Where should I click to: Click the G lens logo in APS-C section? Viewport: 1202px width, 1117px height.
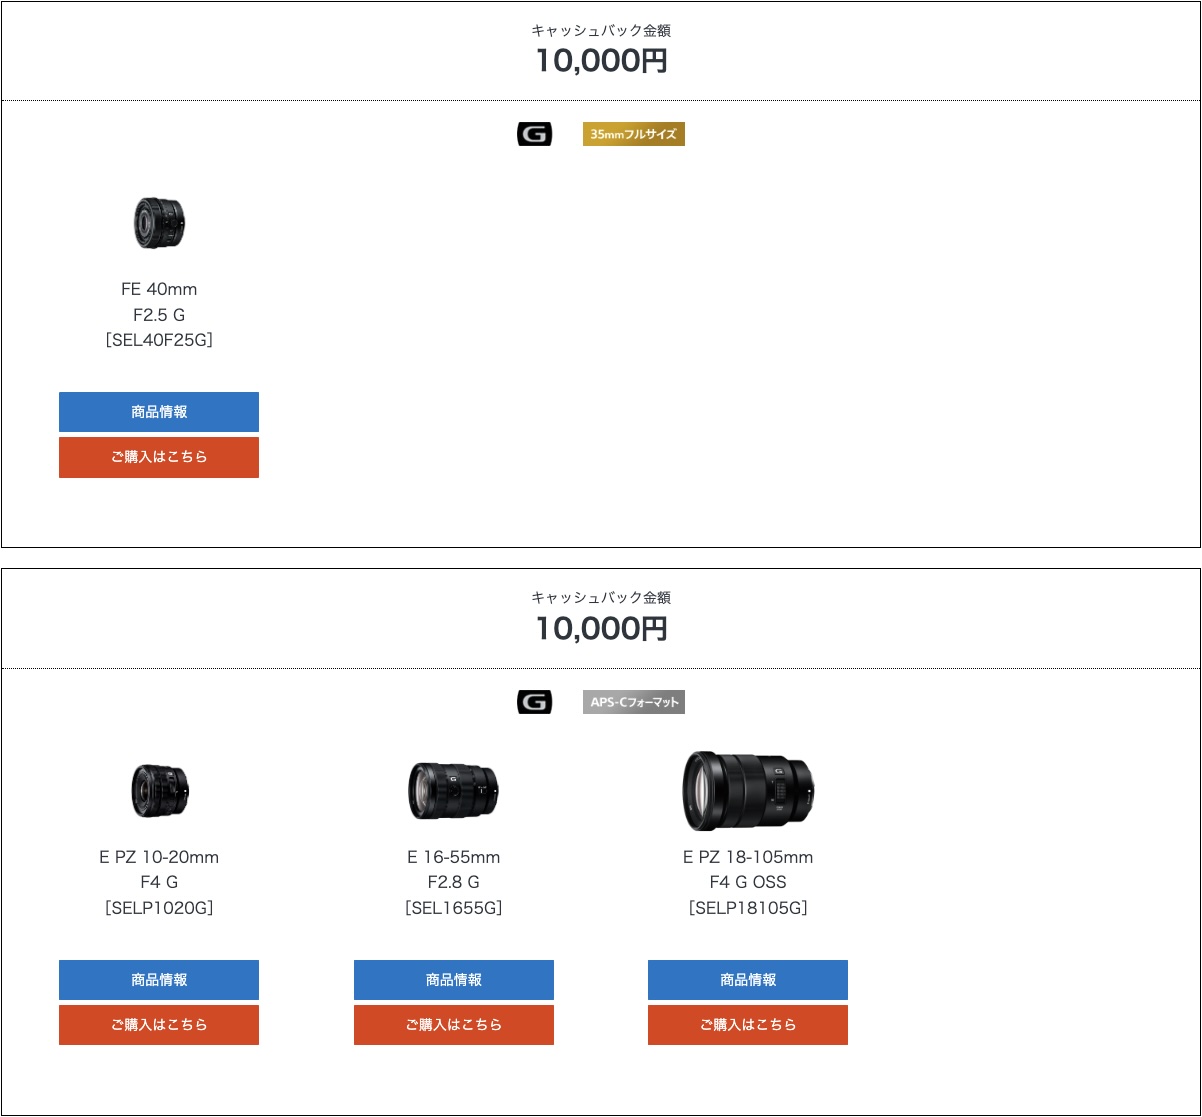click(x=534, y=702)
